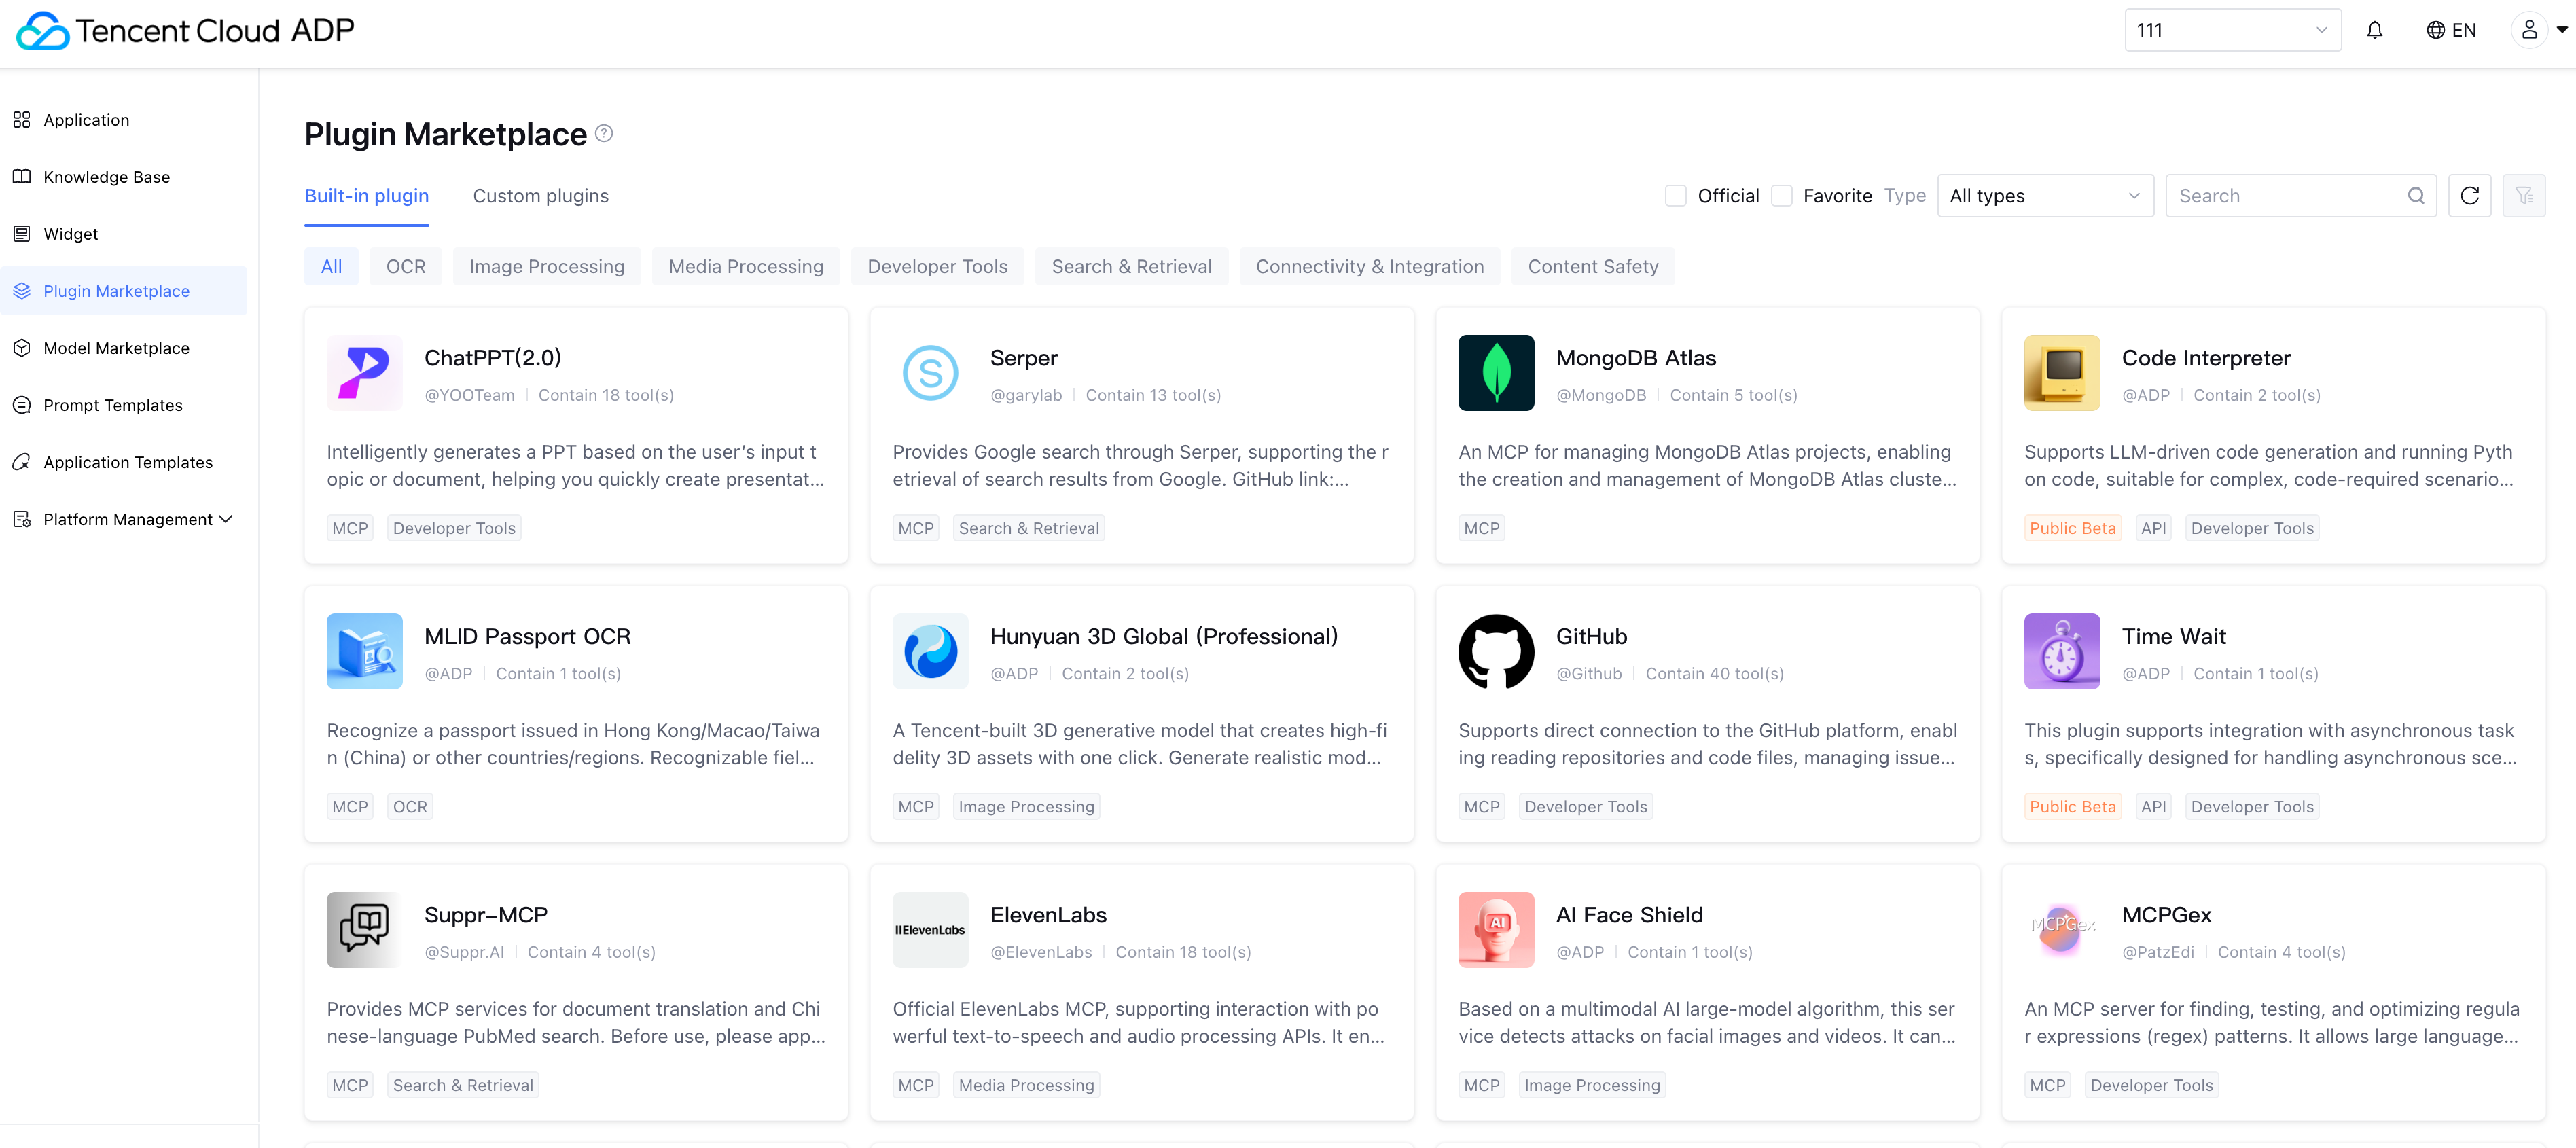Click the plugin Search input field

(2289, 196)
